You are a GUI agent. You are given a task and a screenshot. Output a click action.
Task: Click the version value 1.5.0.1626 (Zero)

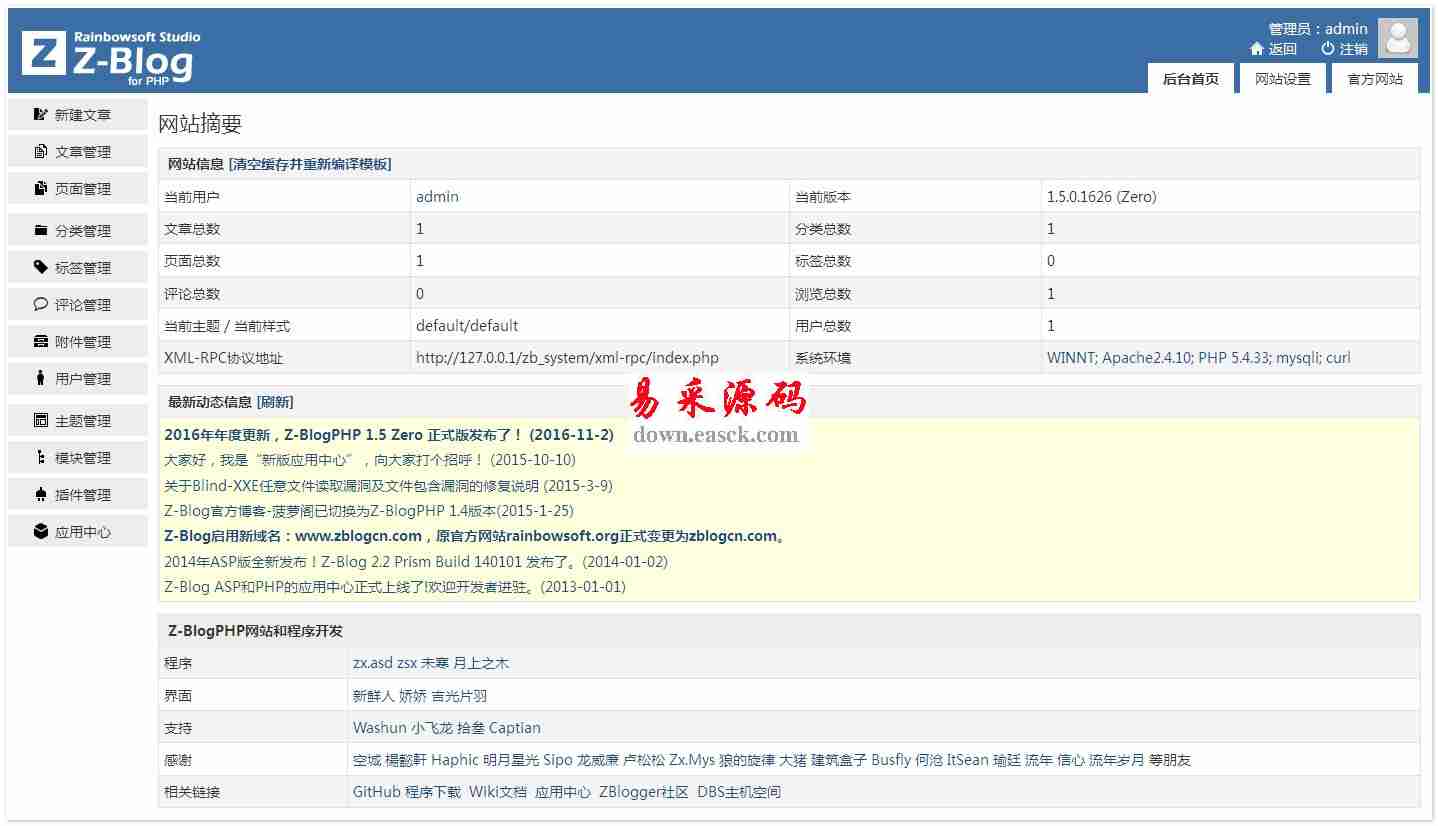coord(1102,197)
